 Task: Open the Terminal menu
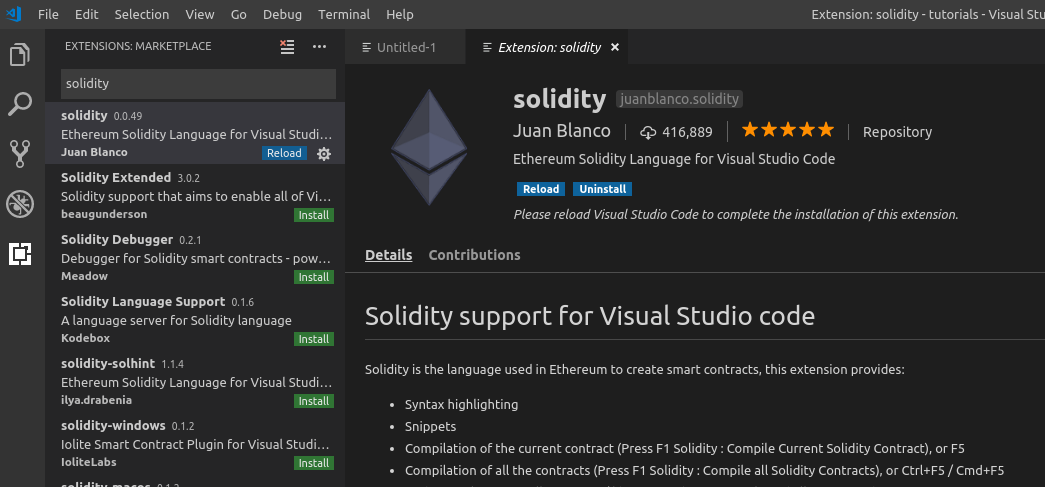click(x=343, y=15)
